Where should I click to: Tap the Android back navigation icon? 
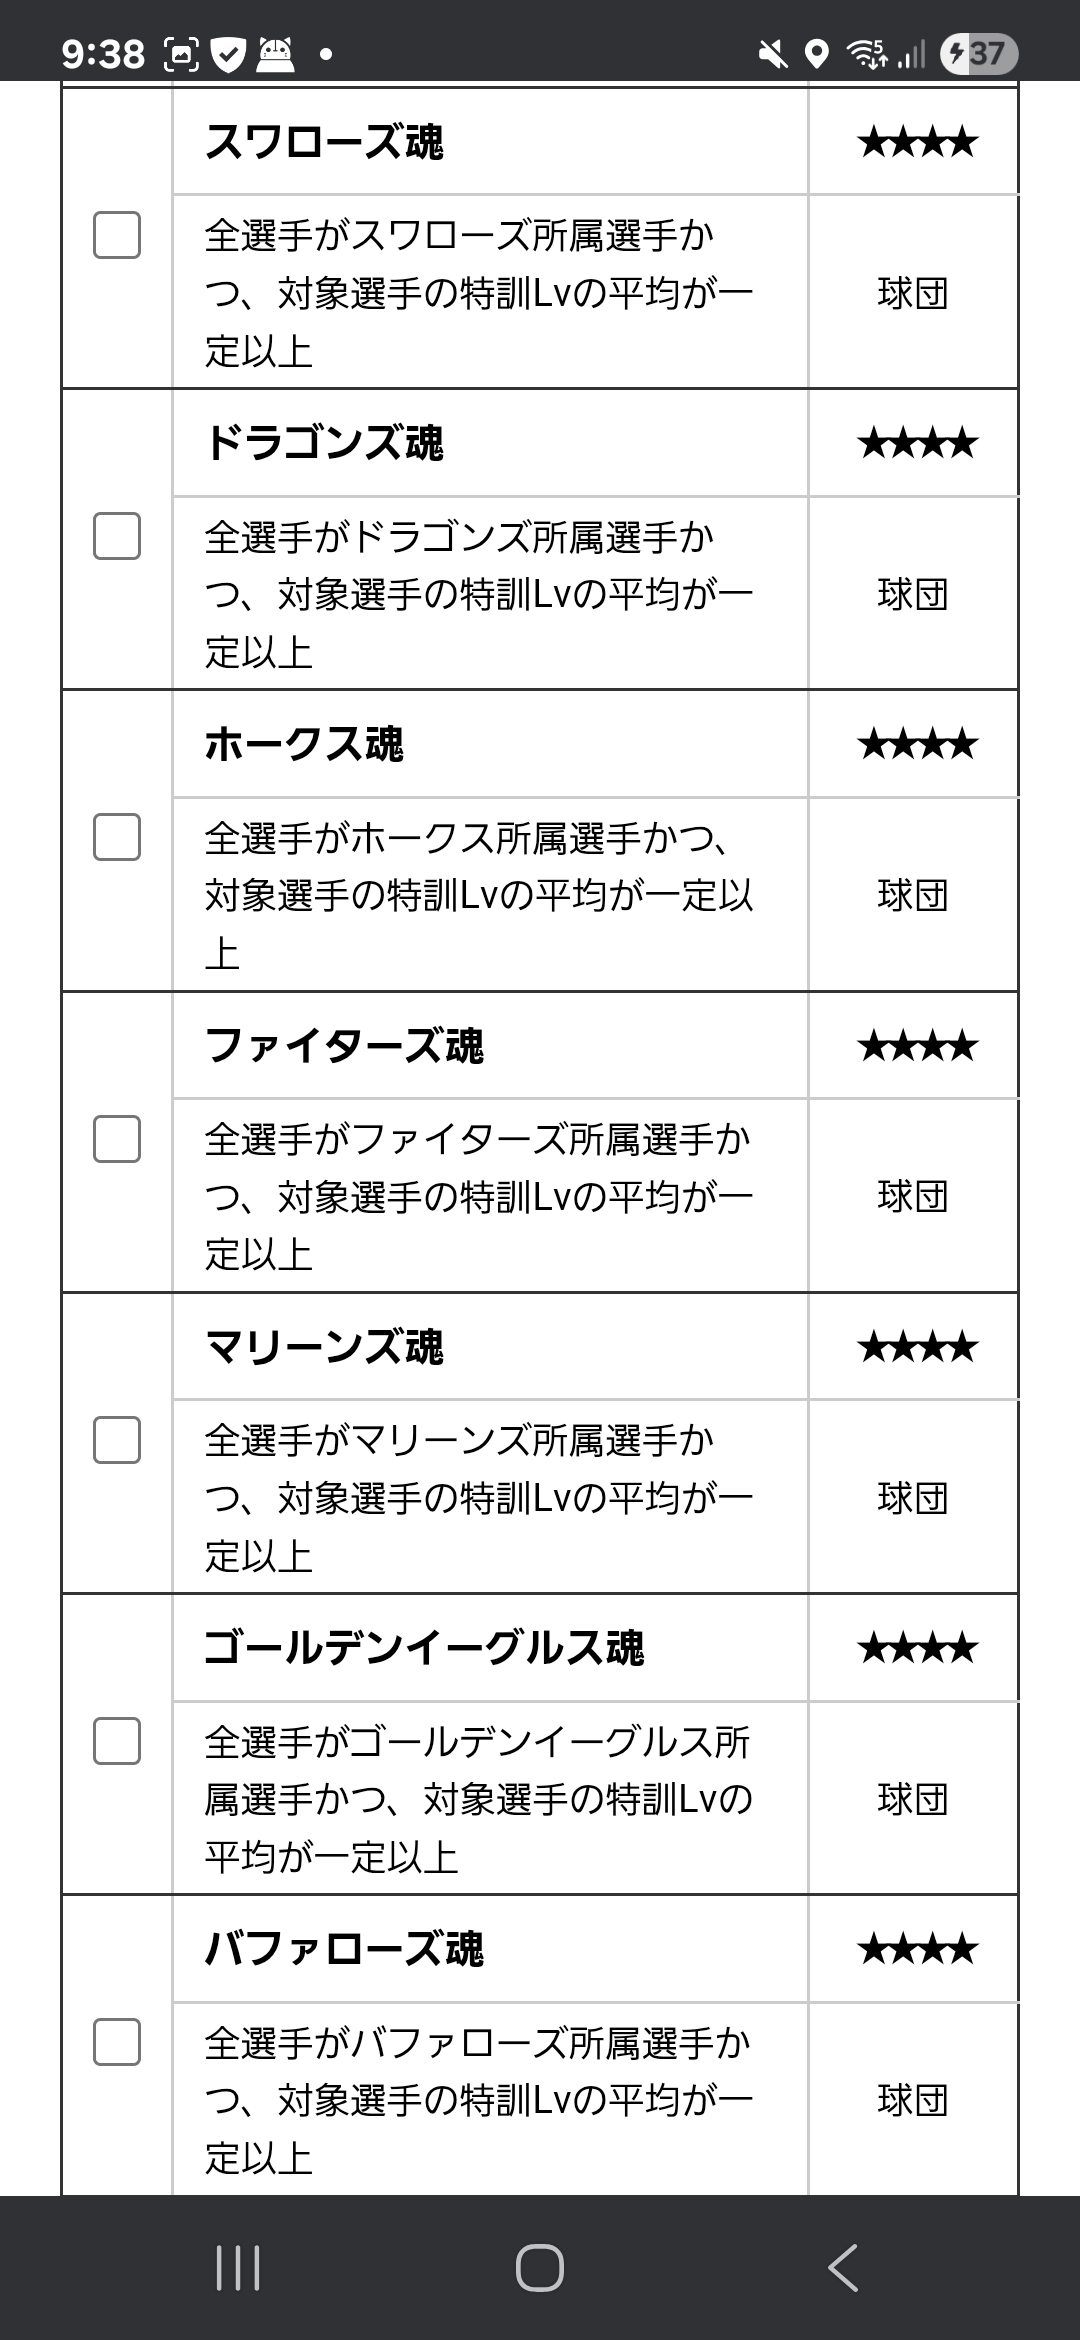point(843,2267)
